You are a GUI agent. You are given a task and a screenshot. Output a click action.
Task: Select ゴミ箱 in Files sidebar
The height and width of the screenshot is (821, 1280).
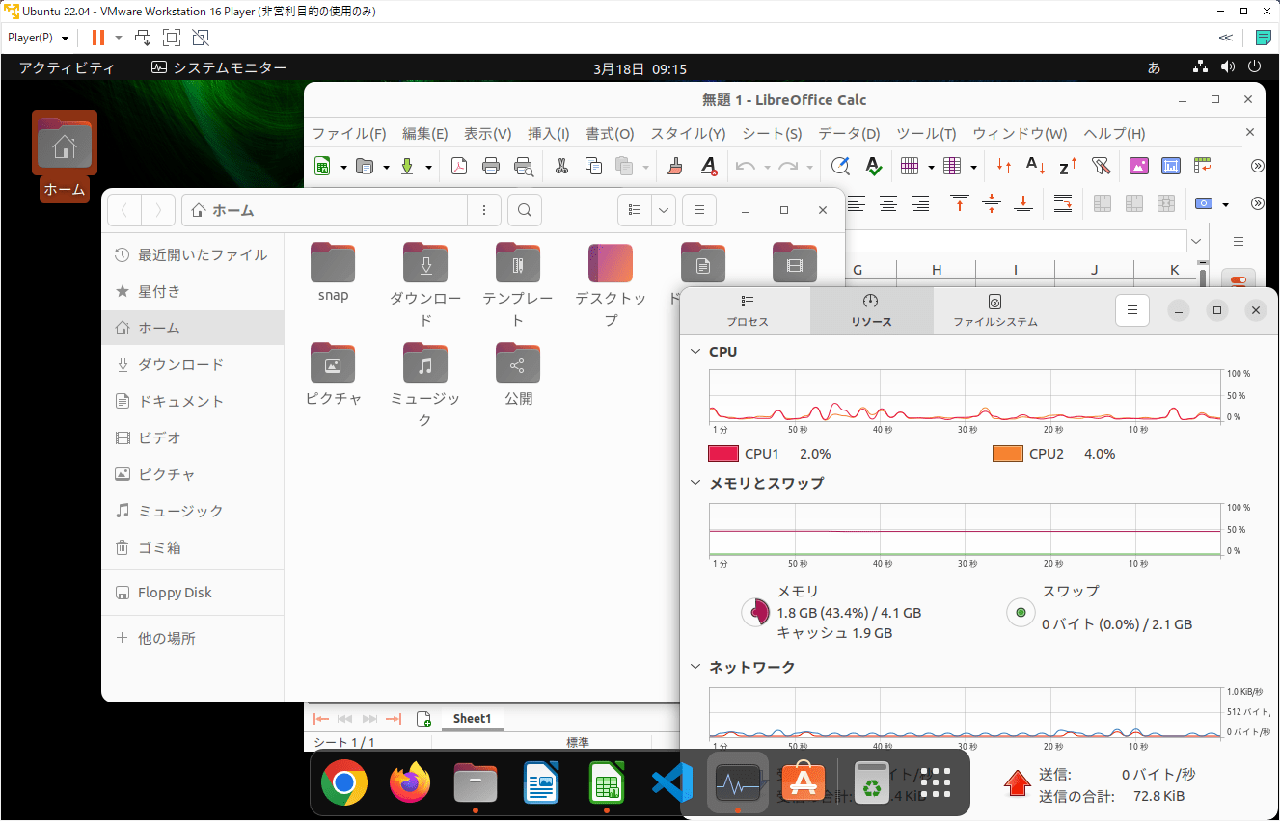[x=193, y=548]
